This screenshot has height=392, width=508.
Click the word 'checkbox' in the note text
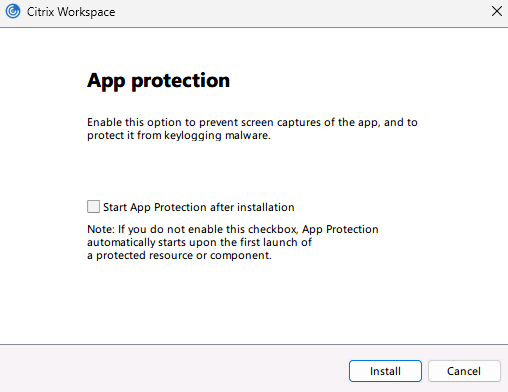273,229
